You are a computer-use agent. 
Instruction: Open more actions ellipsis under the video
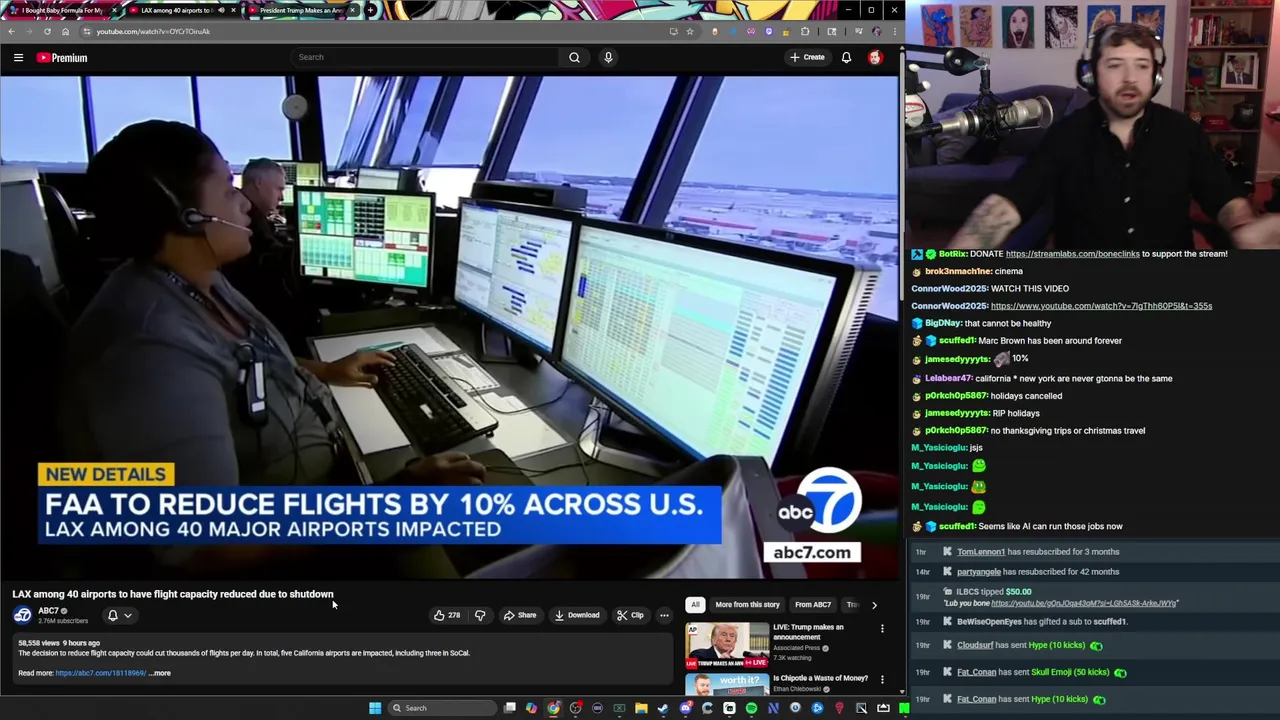pyautogui.click(x=664, y=615)
